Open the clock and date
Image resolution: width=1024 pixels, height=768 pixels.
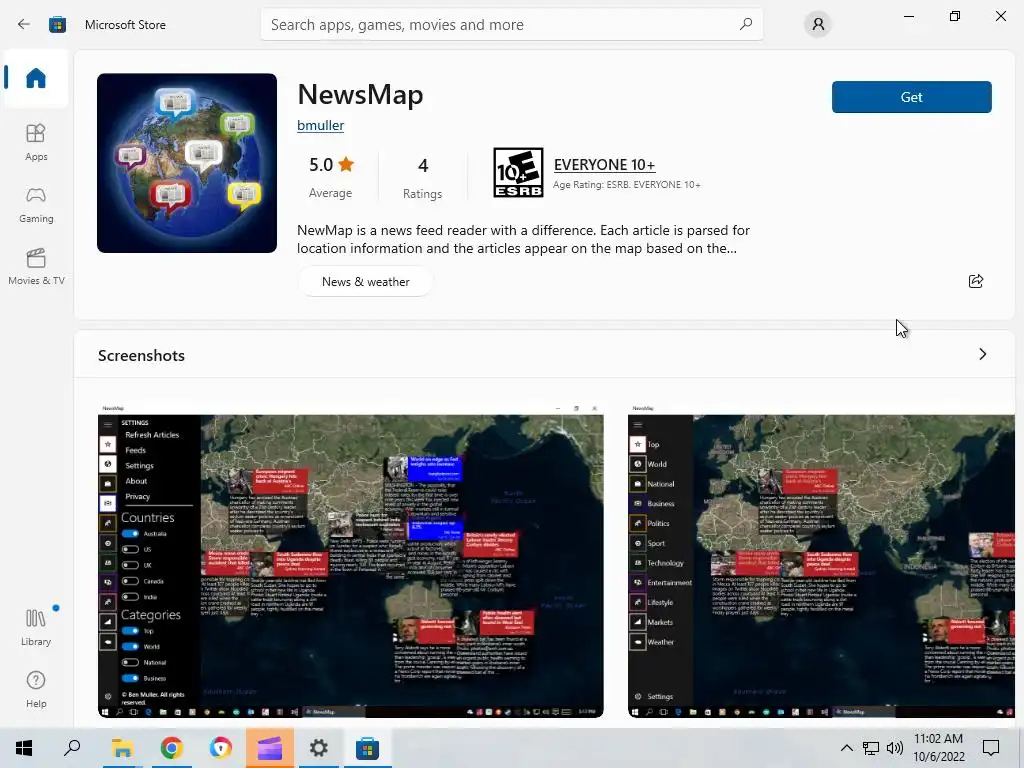938,748
